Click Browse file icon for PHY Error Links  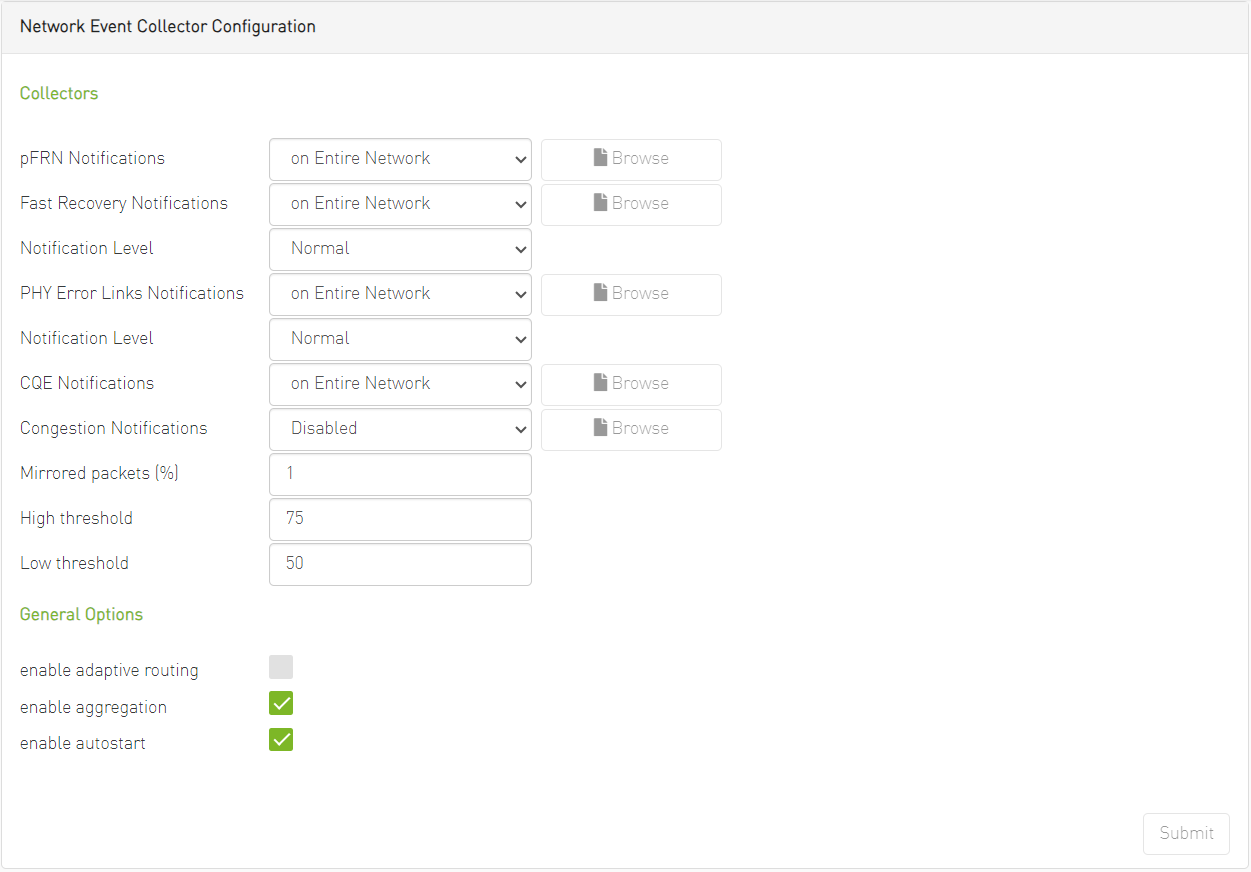coord(600,293)
